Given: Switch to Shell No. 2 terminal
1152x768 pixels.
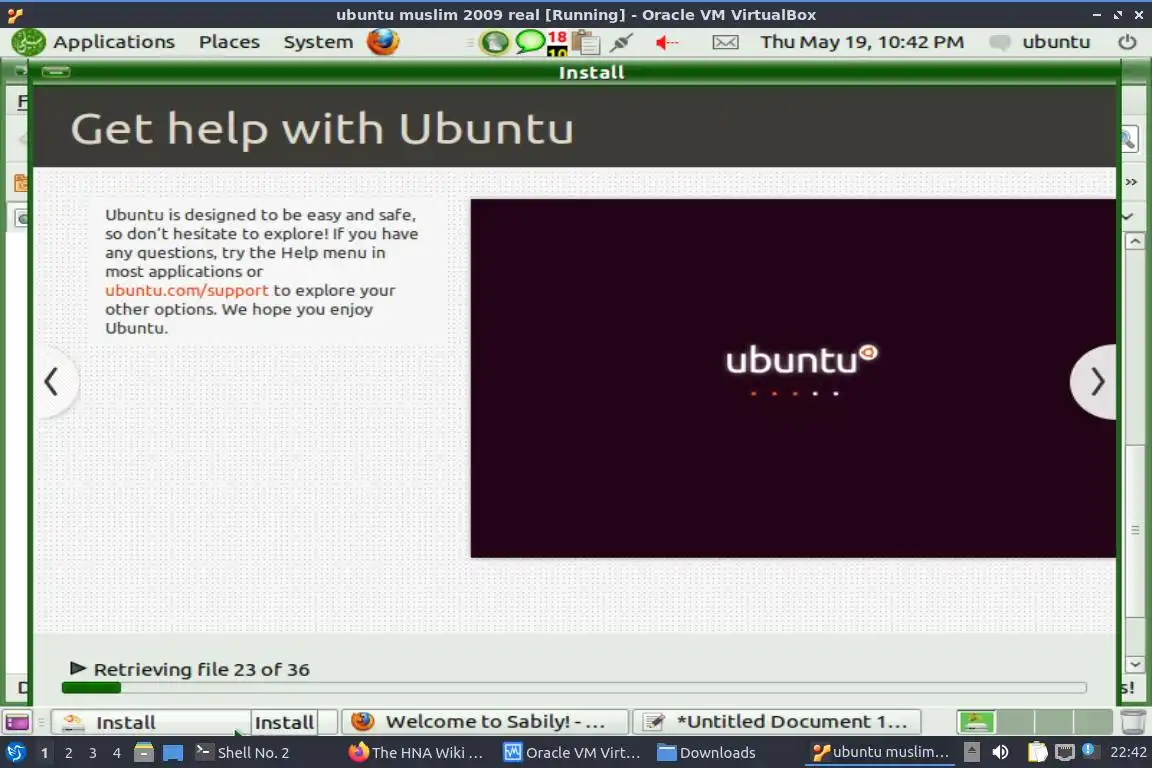Looking at the screenshot, I should [x=242, y=753].
